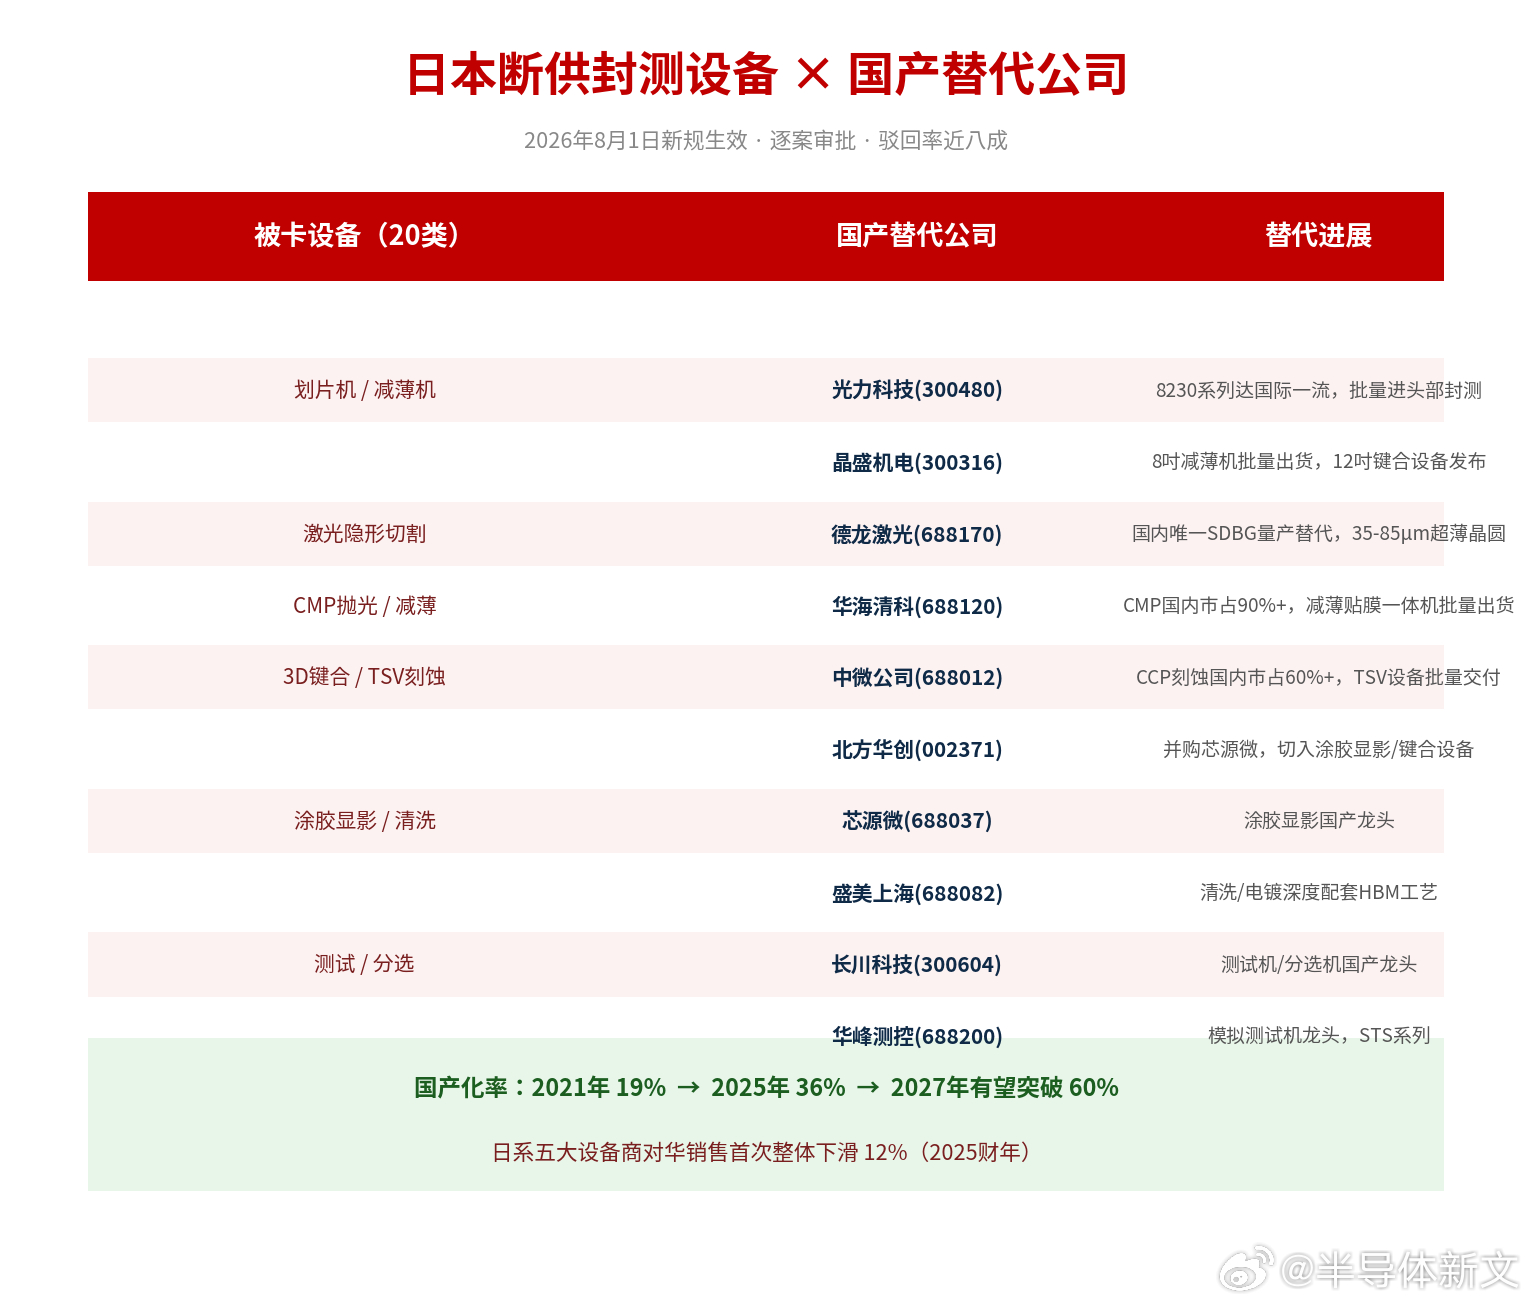Select company 长川科技(300604)

point(917,965)
